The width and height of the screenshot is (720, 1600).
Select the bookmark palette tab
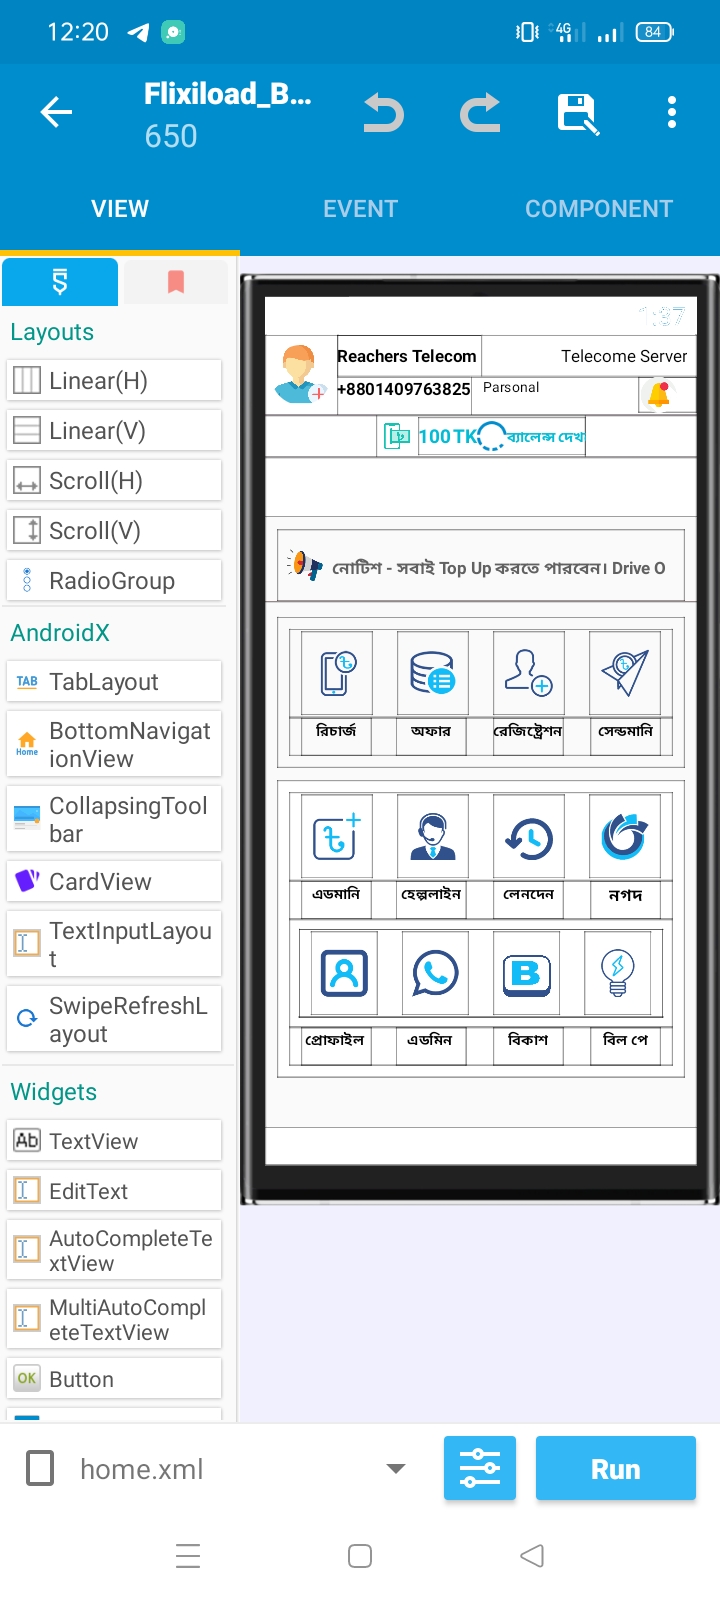pyautogui.click(x=176, y=282)
